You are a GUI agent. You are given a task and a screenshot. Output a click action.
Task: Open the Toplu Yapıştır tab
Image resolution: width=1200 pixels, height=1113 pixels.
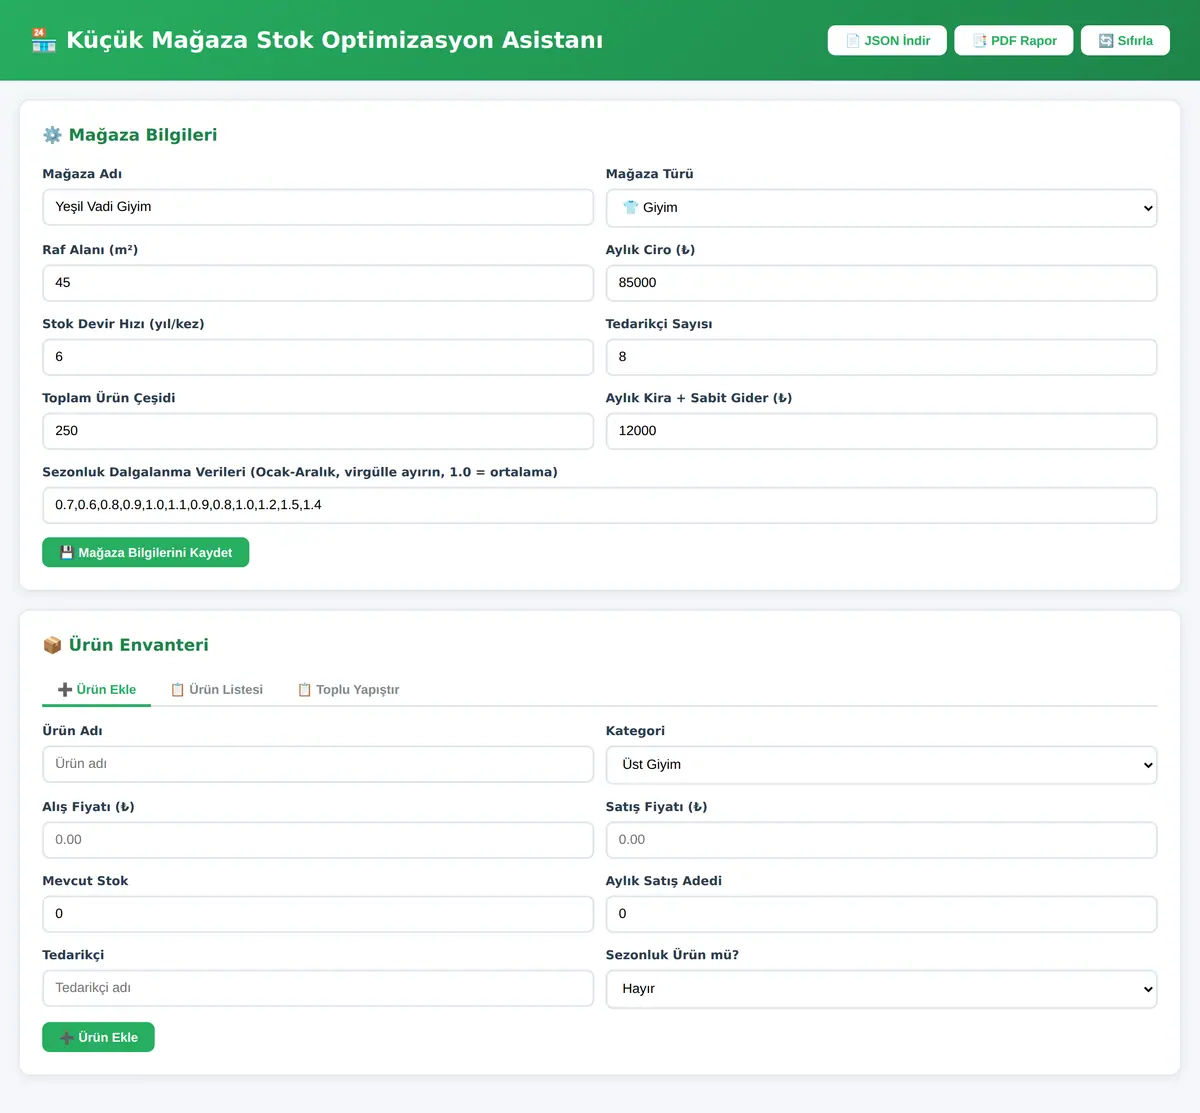348,689
